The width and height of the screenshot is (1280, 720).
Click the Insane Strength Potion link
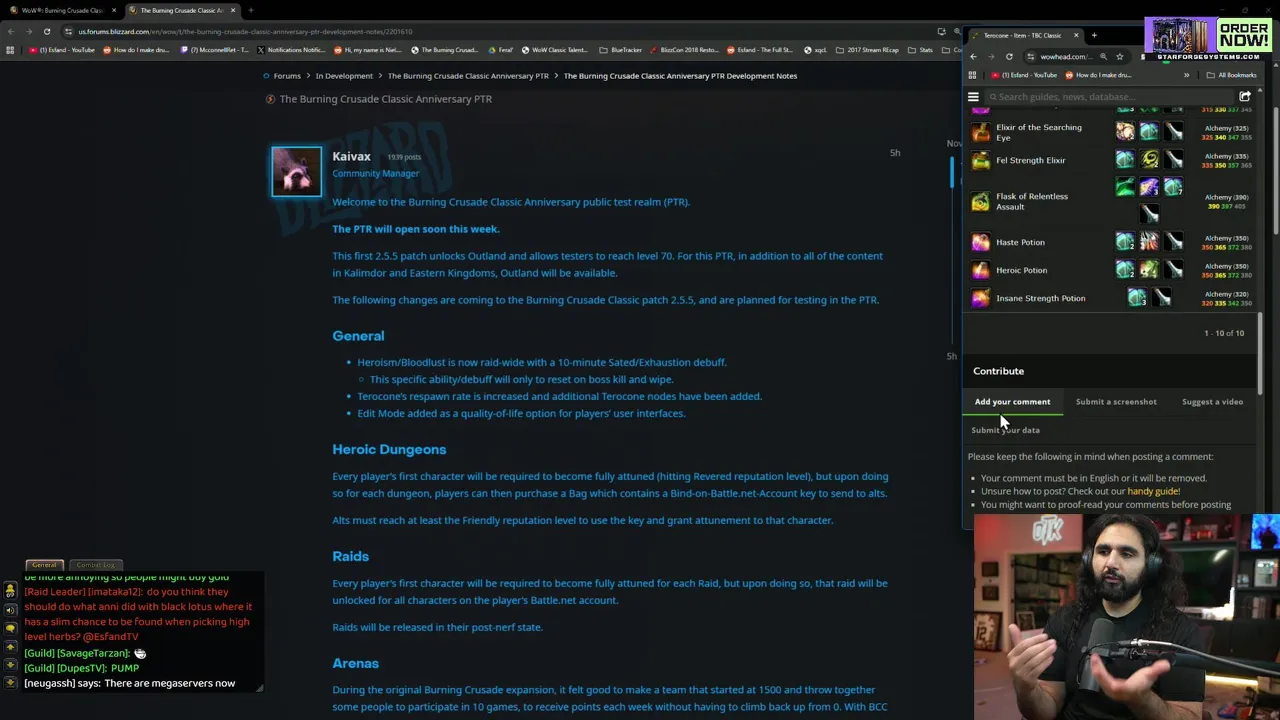click(1040, 298)
